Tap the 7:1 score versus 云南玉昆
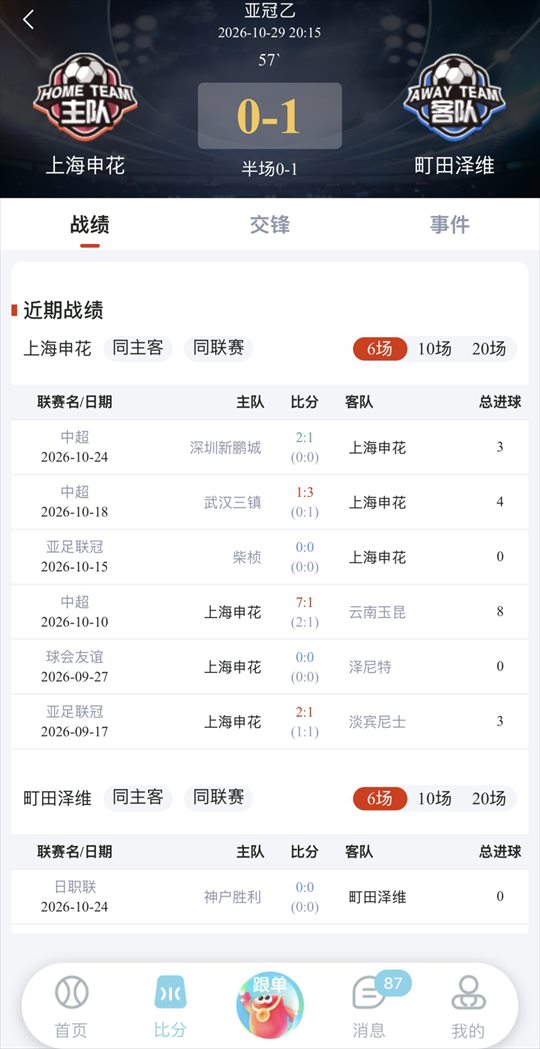The width and height of the screenshot is (540, 1049). pos(304,602)
